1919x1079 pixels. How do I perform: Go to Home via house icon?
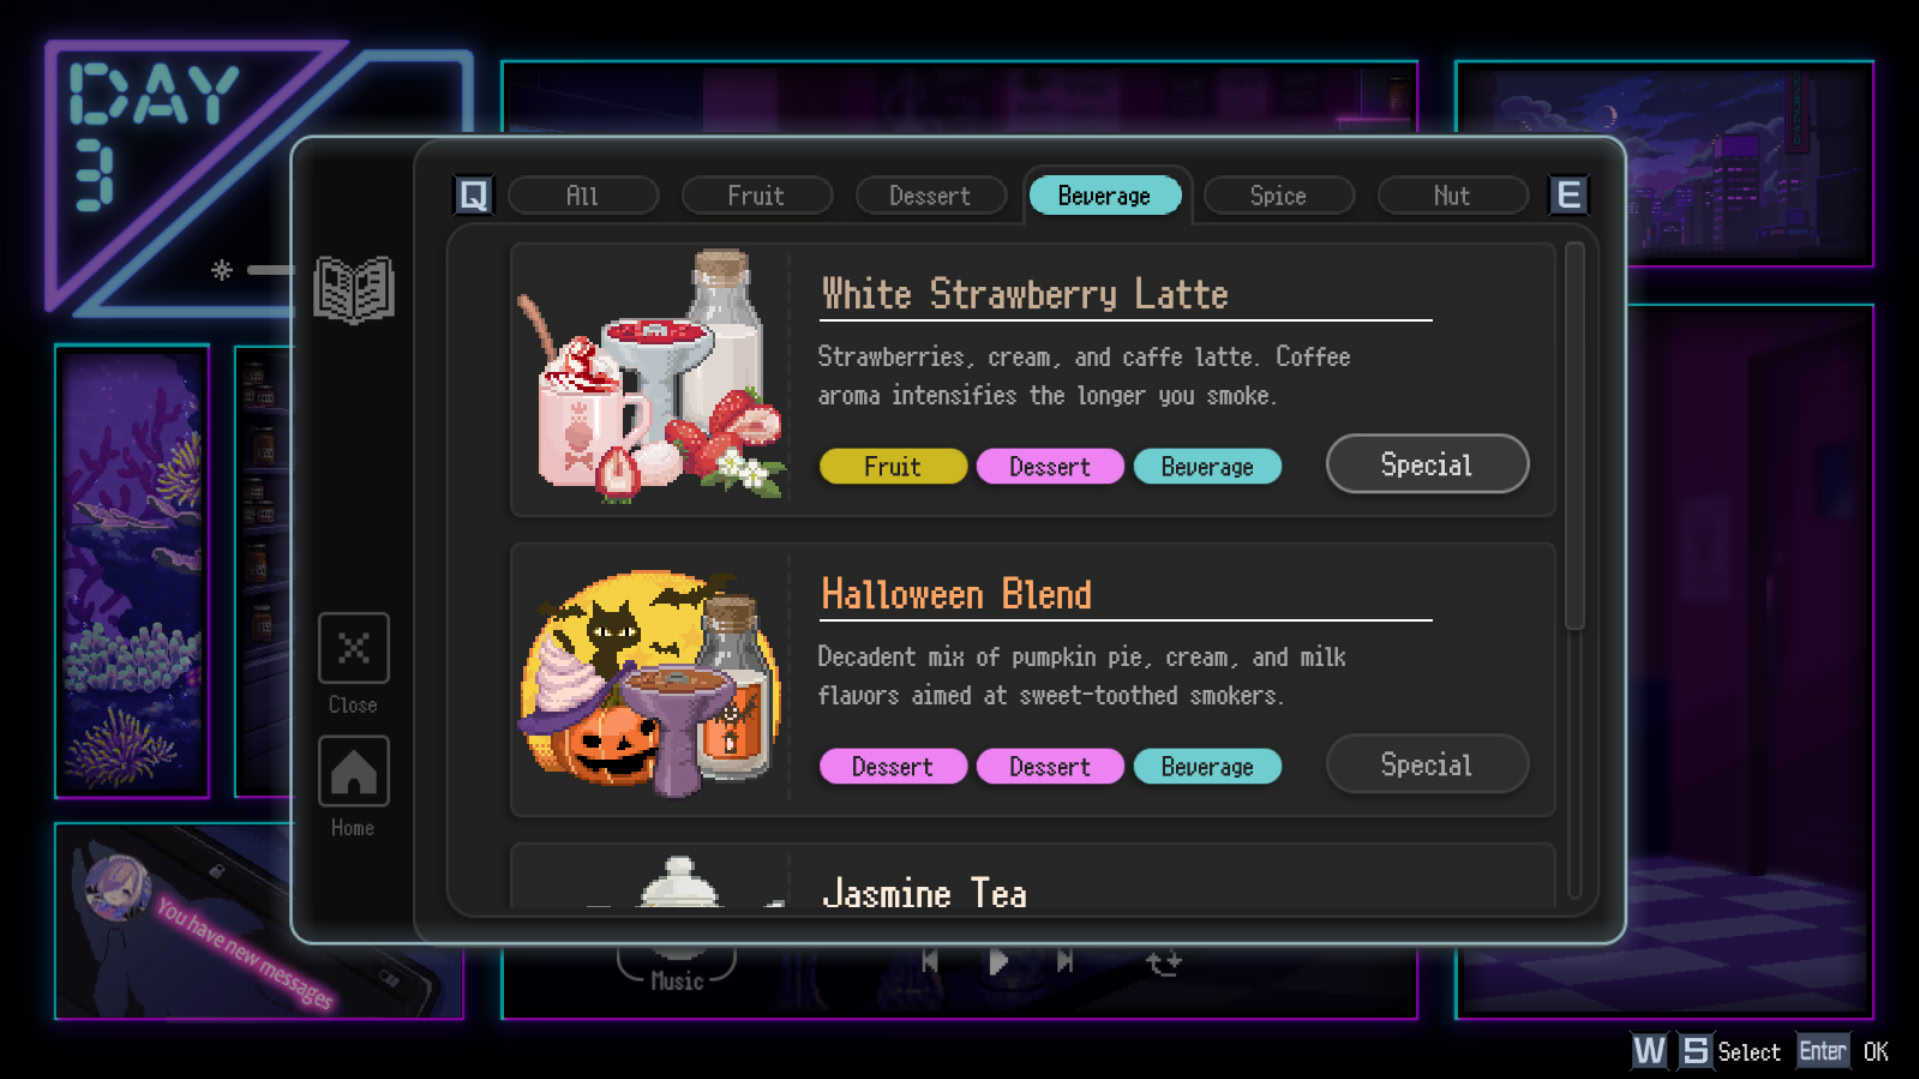[353, 771]
